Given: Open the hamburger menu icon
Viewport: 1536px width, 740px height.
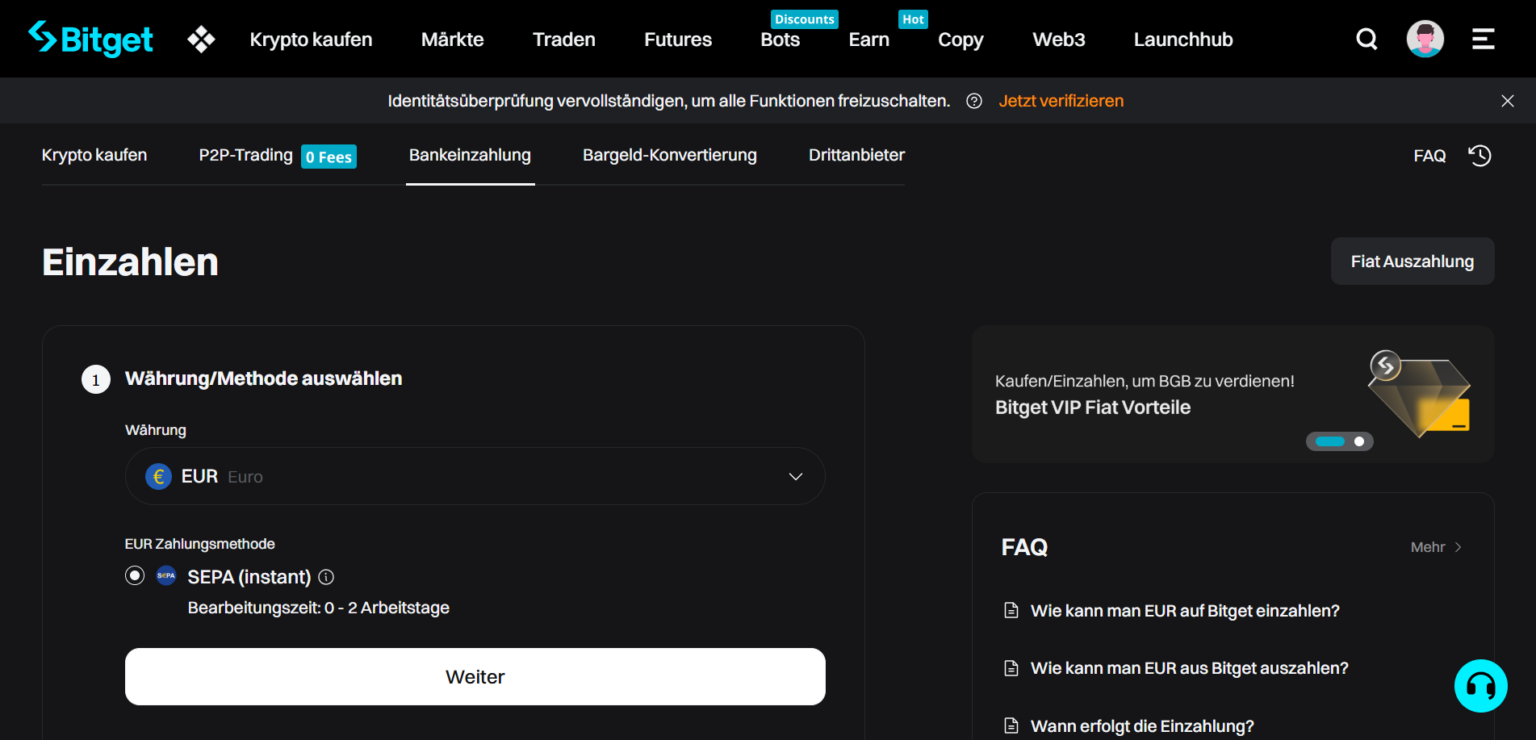Looking at the screenshot, I should coord(1483,38).
